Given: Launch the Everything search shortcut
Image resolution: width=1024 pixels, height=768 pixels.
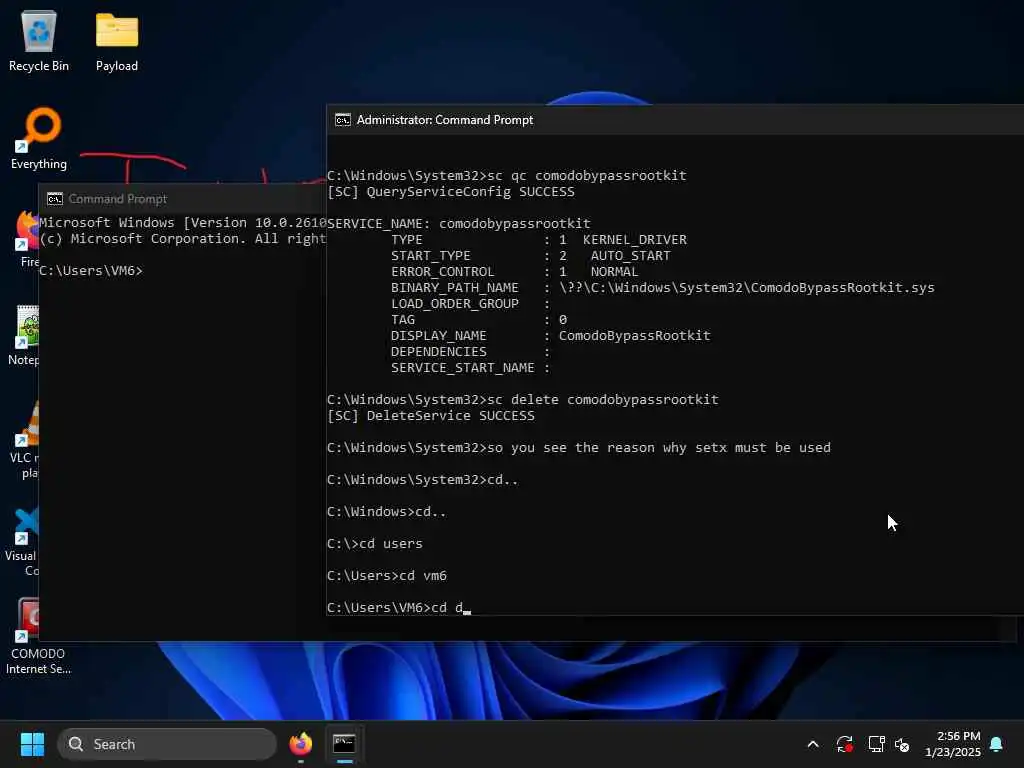Looking at the screenshot, I should tap(39, 138).
